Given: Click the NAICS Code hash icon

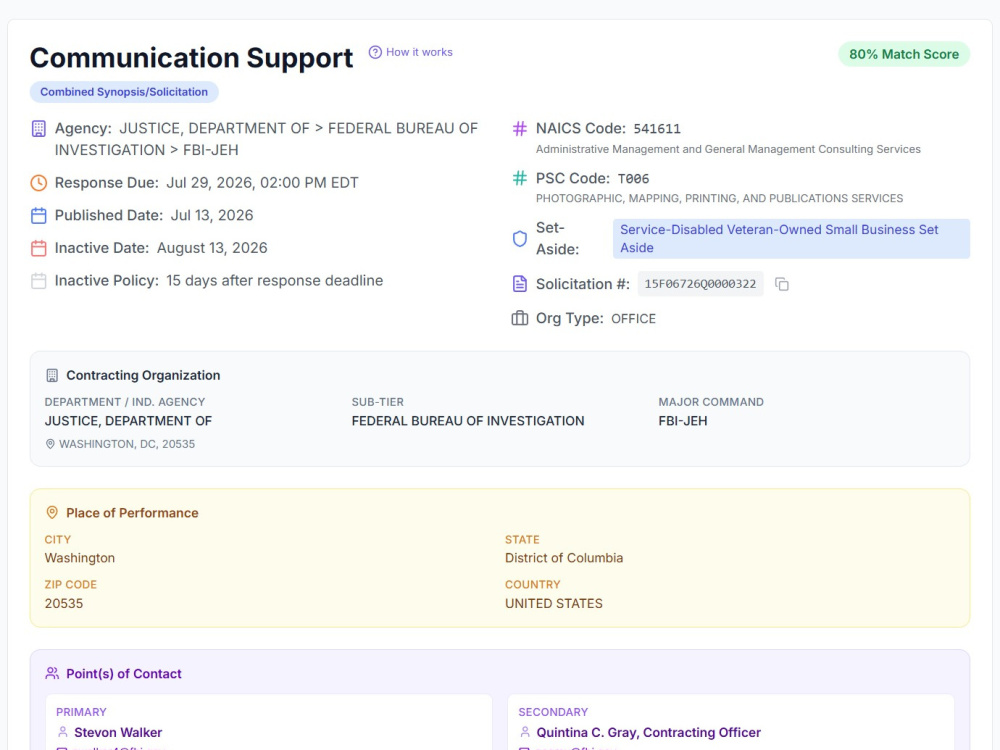Looking at the screenshot, I should (x=520, y=129).
